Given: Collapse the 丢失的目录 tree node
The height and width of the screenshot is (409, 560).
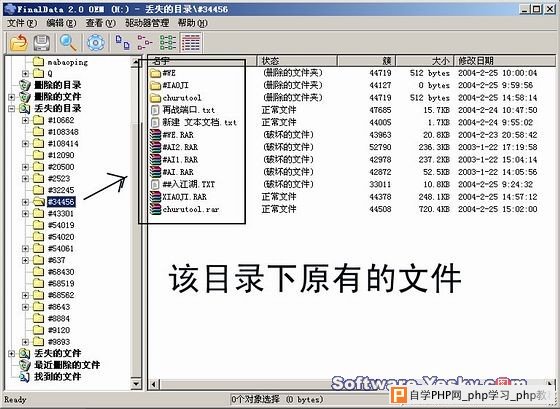Looking at the screenshot, I should (x=11, y=108).
